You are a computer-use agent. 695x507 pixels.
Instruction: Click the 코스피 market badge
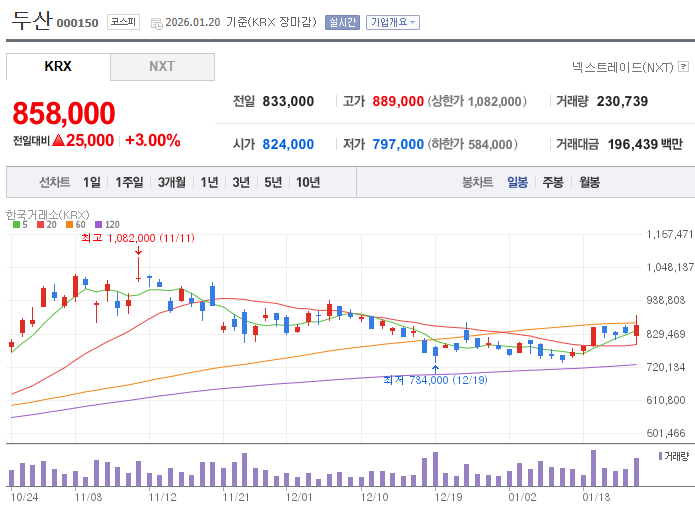pyautogui.click(x=123, y=22)
